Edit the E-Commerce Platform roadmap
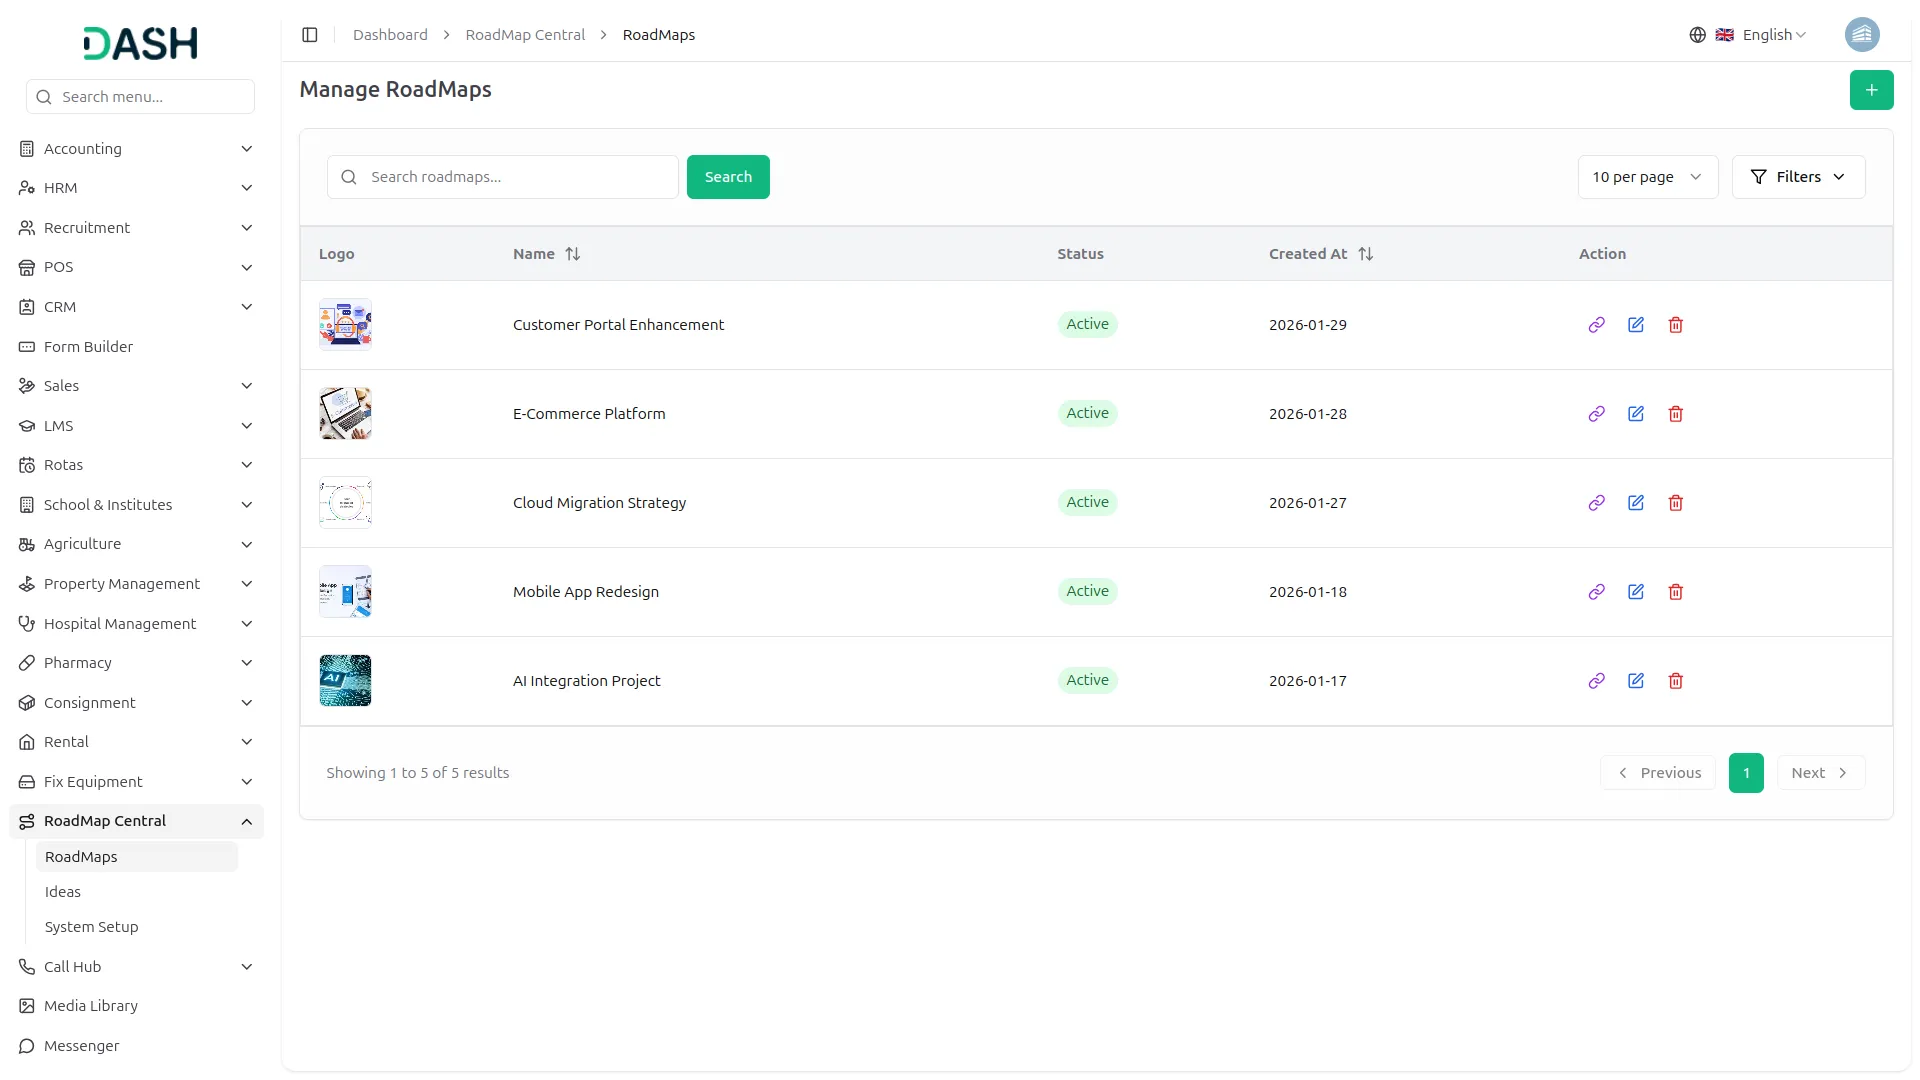Viewport: 1920px width, 1080px height. pos(1636,413)
